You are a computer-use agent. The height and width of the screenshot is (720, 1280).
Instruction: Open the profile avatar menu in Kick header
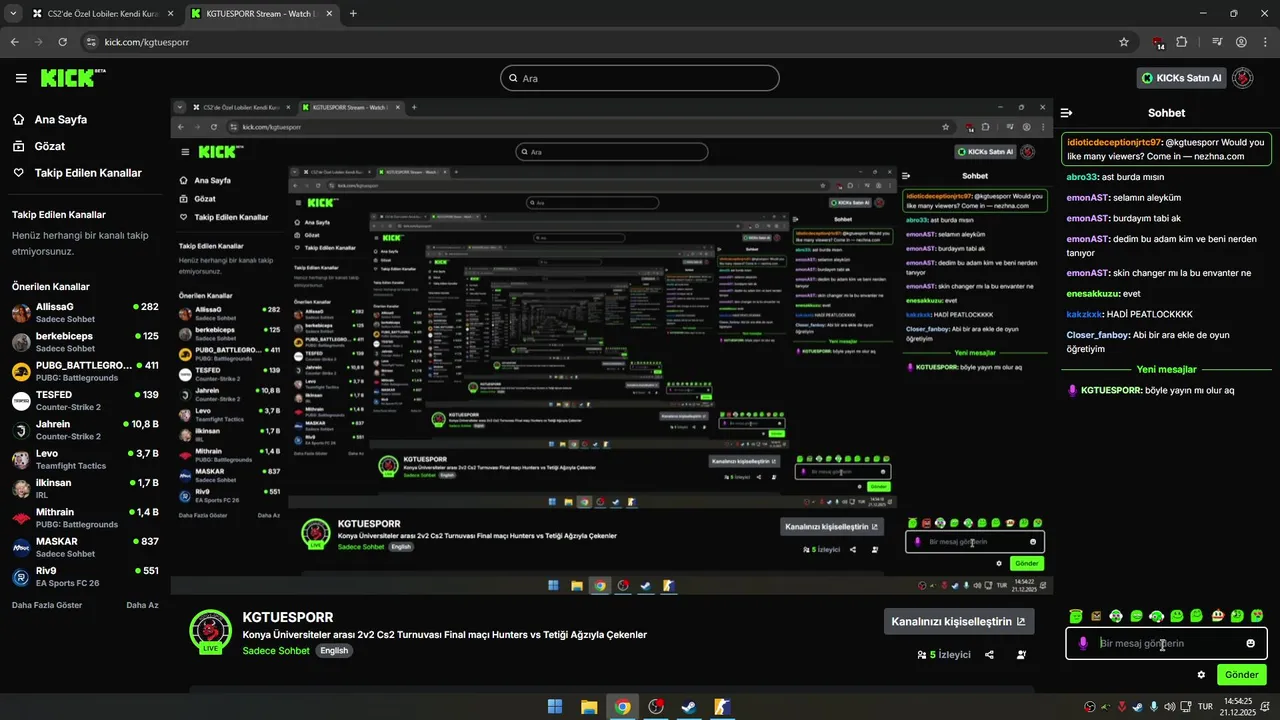[x=1242, y=78]
